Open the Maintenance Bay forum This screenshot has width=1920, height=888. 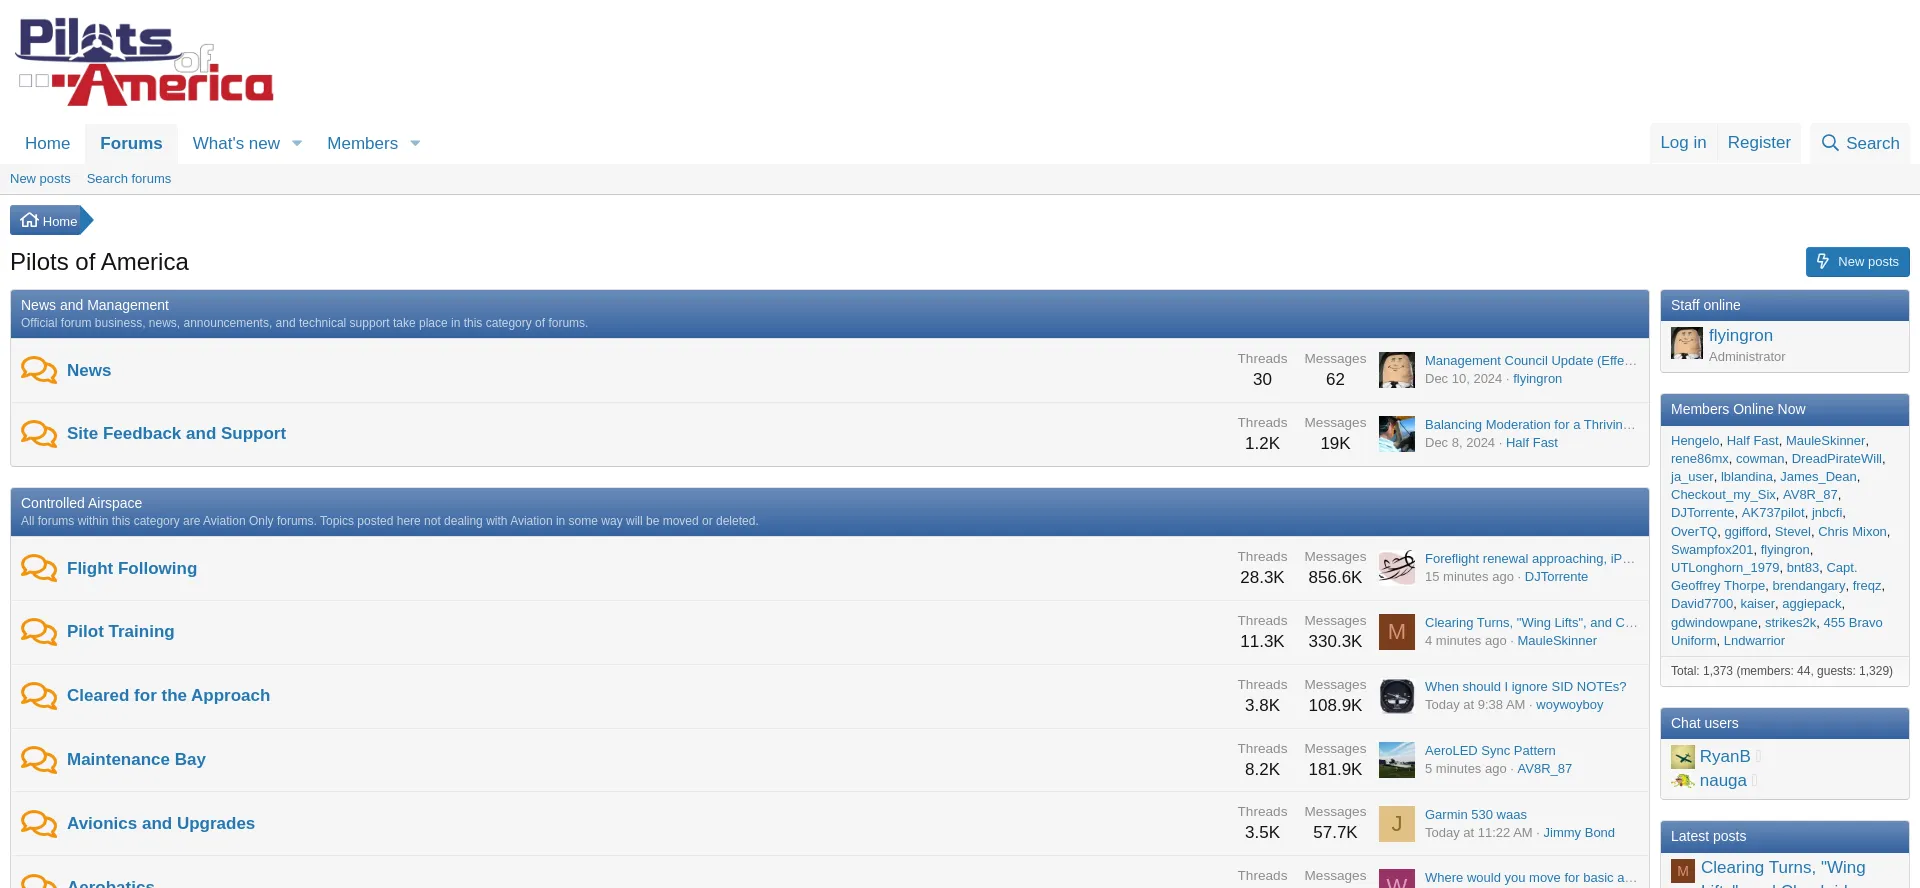pyautogui.click(x=136, y=759)
